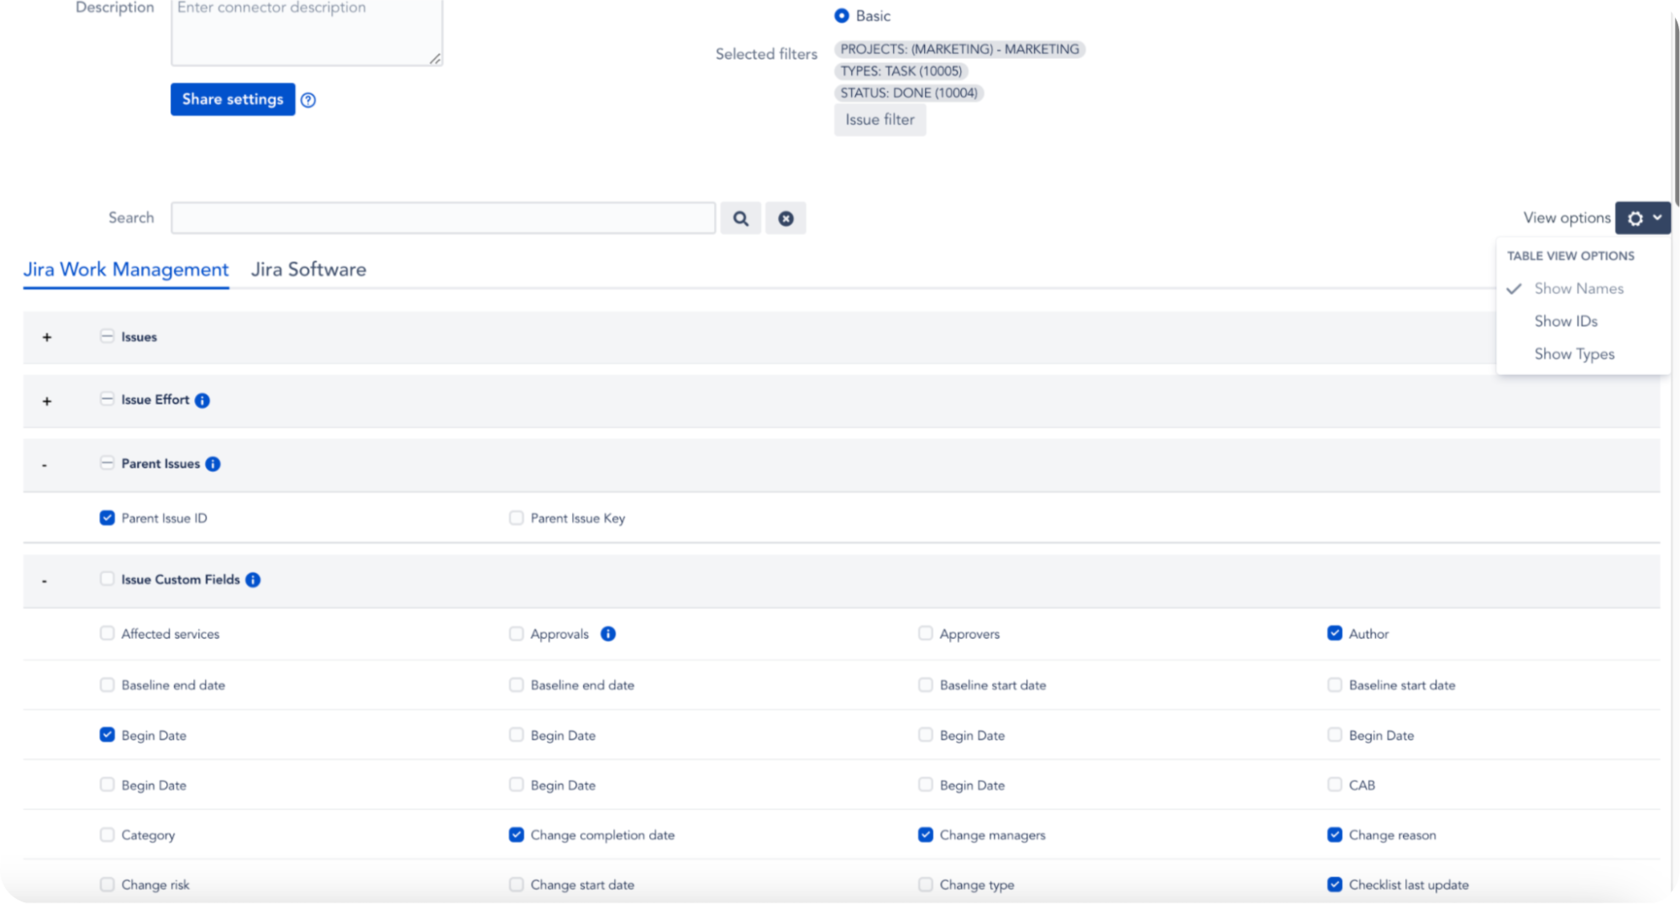Click the Share settings button
Viewport: 1680px width, 904px height.
(232, 99)
